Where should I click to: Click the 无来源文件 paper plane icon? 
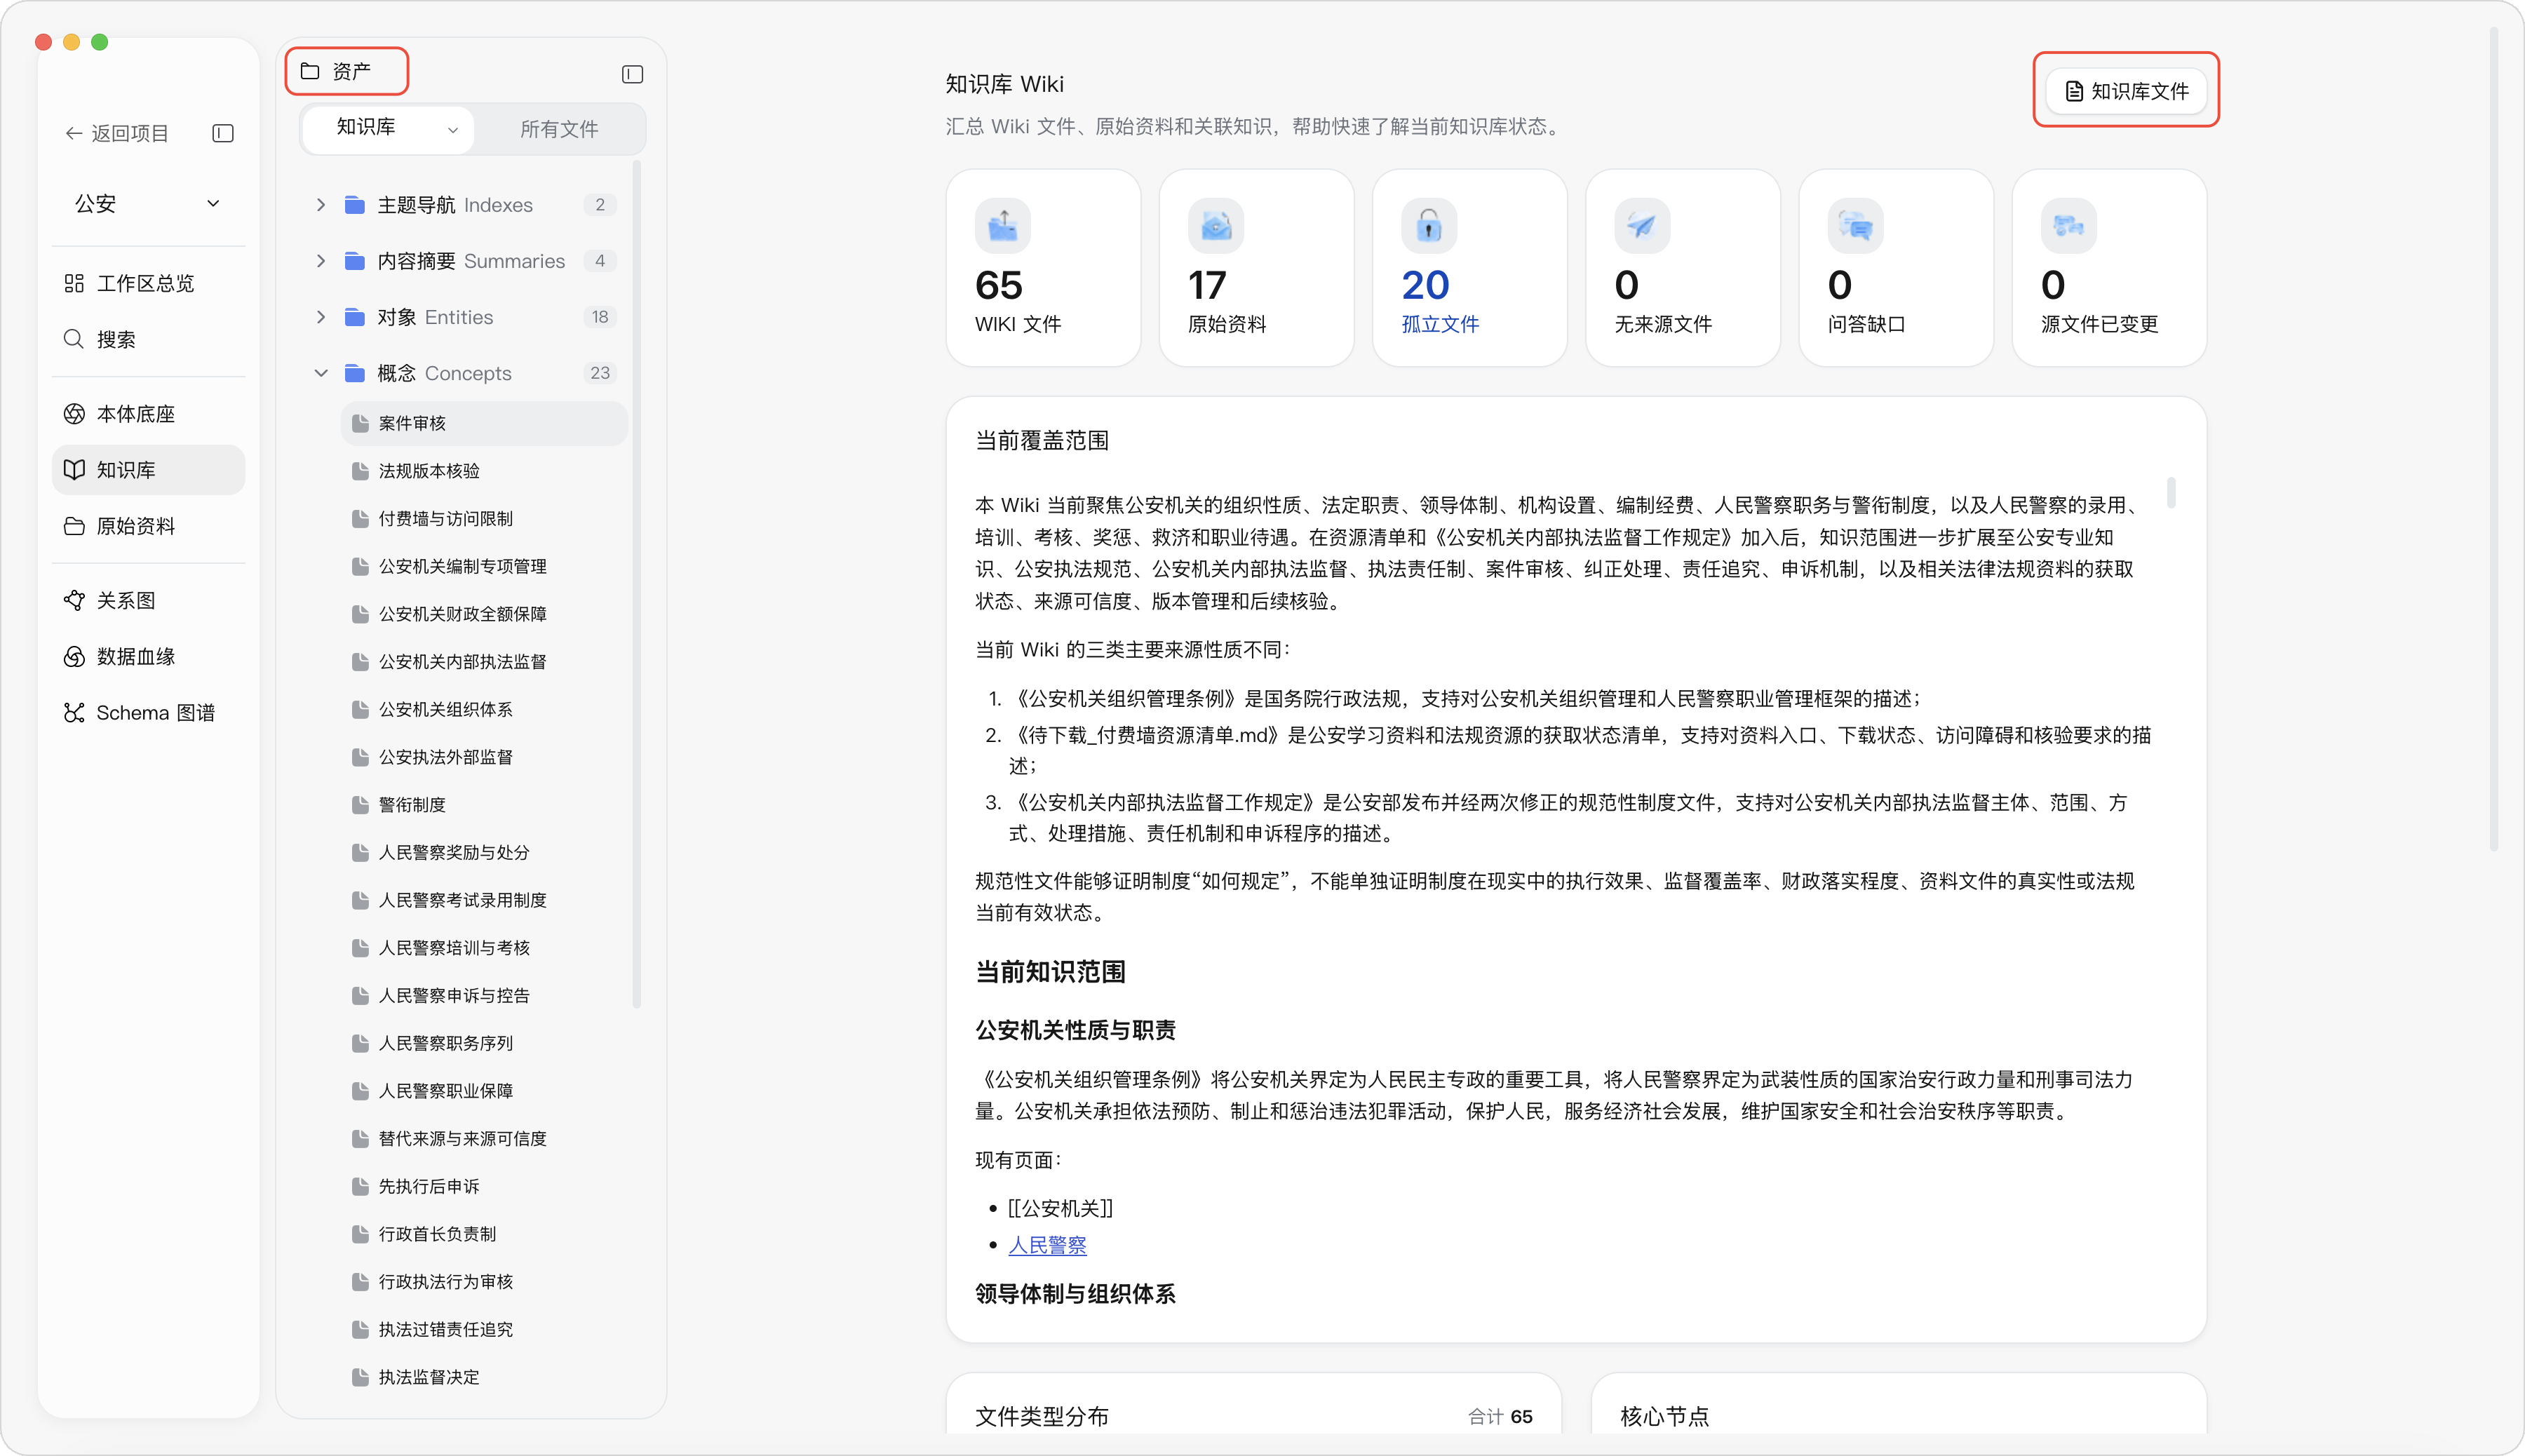pos(1642,226)
